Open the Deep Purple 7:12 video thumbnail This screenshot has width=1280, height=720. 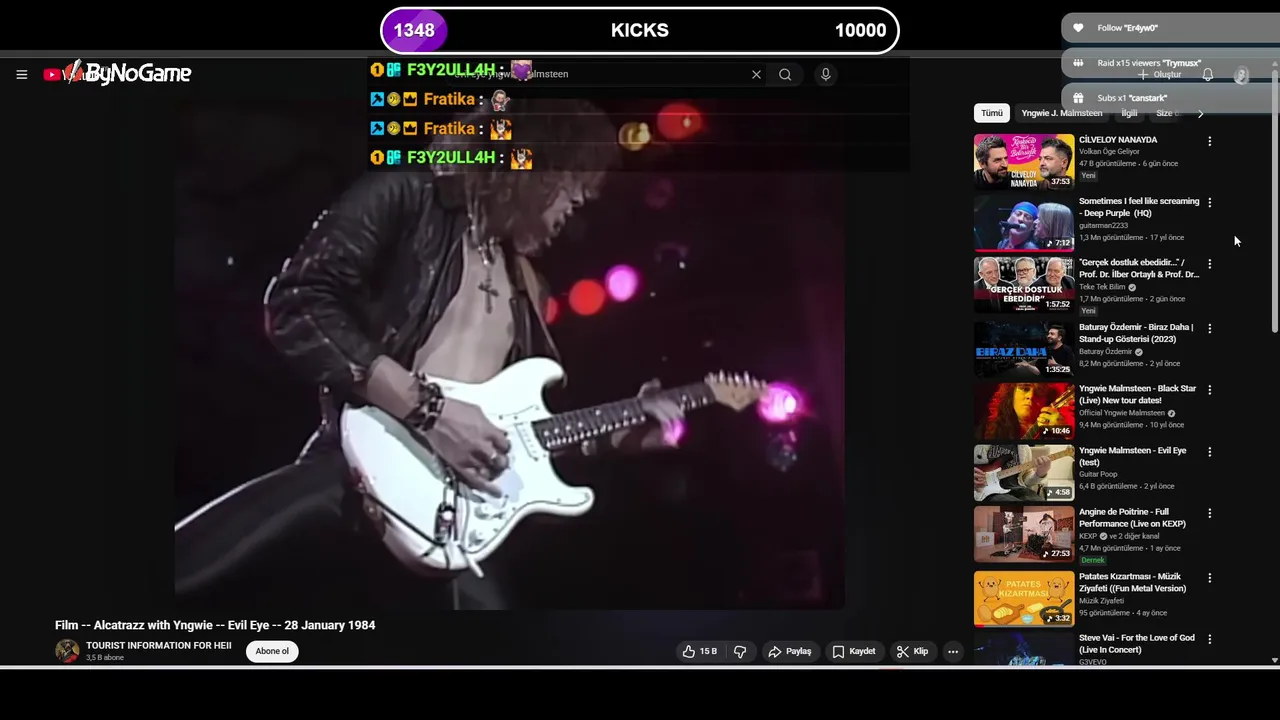click(x=1024, y=222)
